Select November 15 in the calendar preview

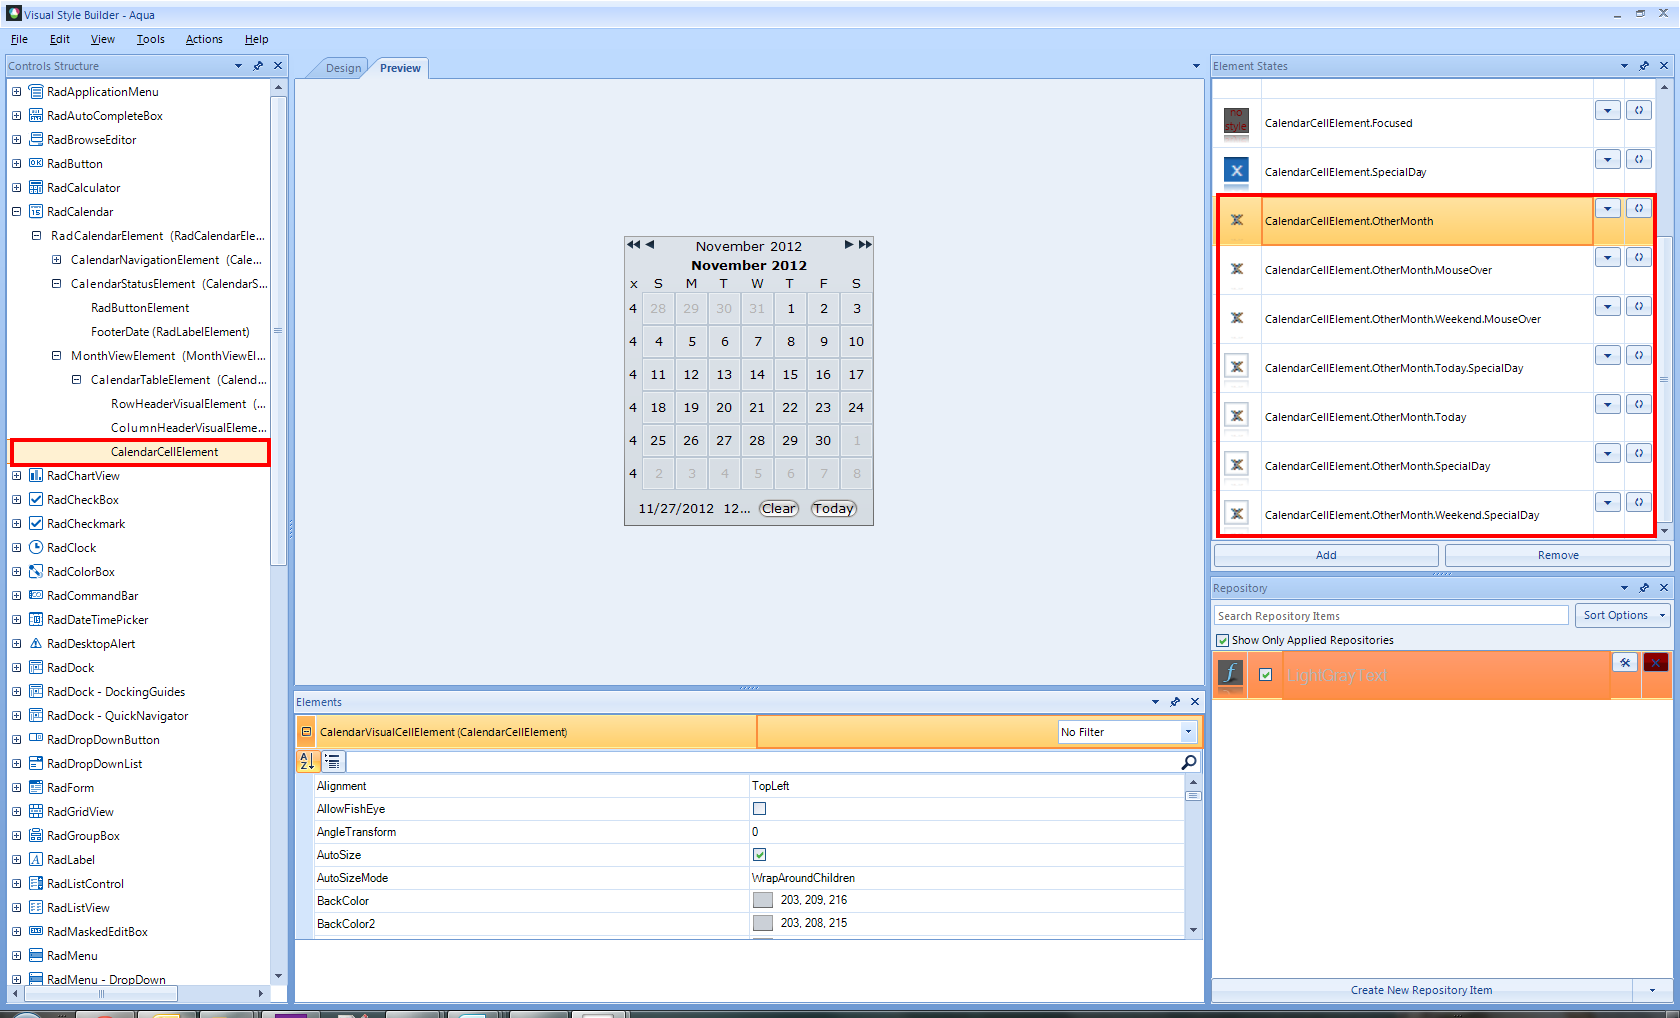click(x=790, y=374)
